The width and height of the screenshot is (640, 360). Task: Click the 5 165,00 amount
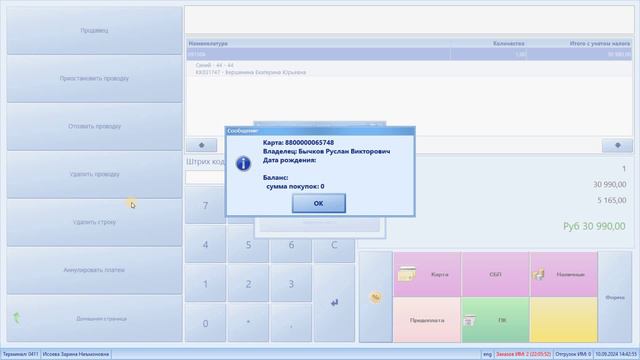[x=611, y=200]
